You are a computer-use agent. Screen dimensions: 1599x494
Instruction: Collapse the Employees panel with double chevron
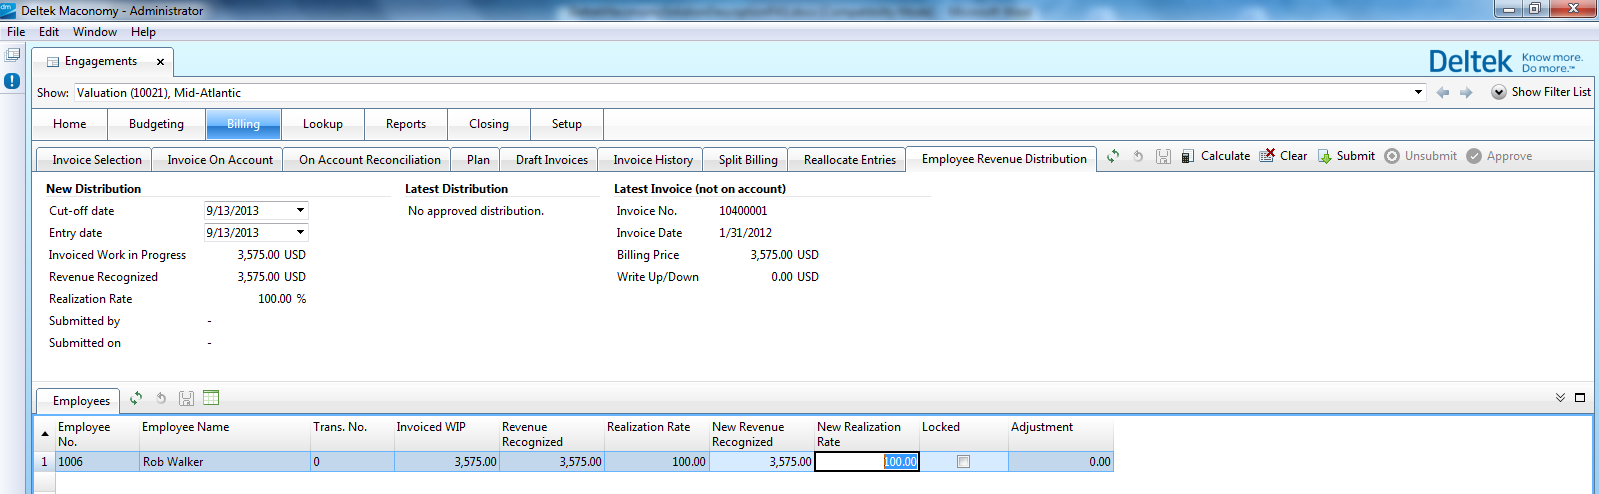[x=1560, y=398]
